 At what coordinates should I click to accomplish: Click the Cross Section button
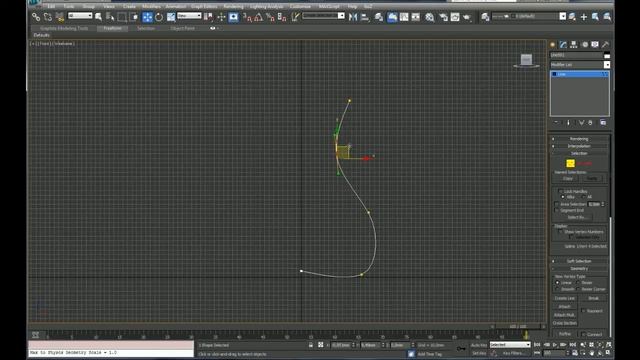point(564,323)
